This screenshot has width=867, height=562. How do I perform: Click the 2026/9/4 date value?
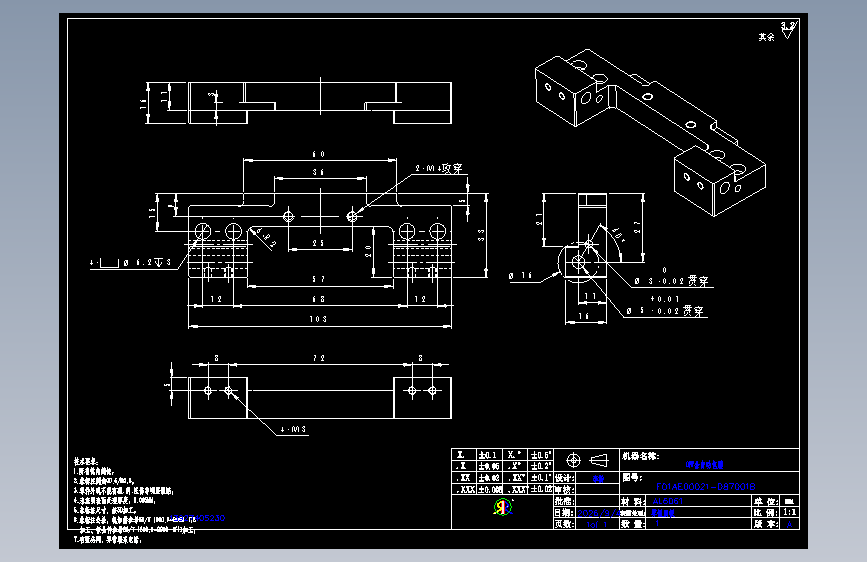pyautogui.click(x=598, y=513)
